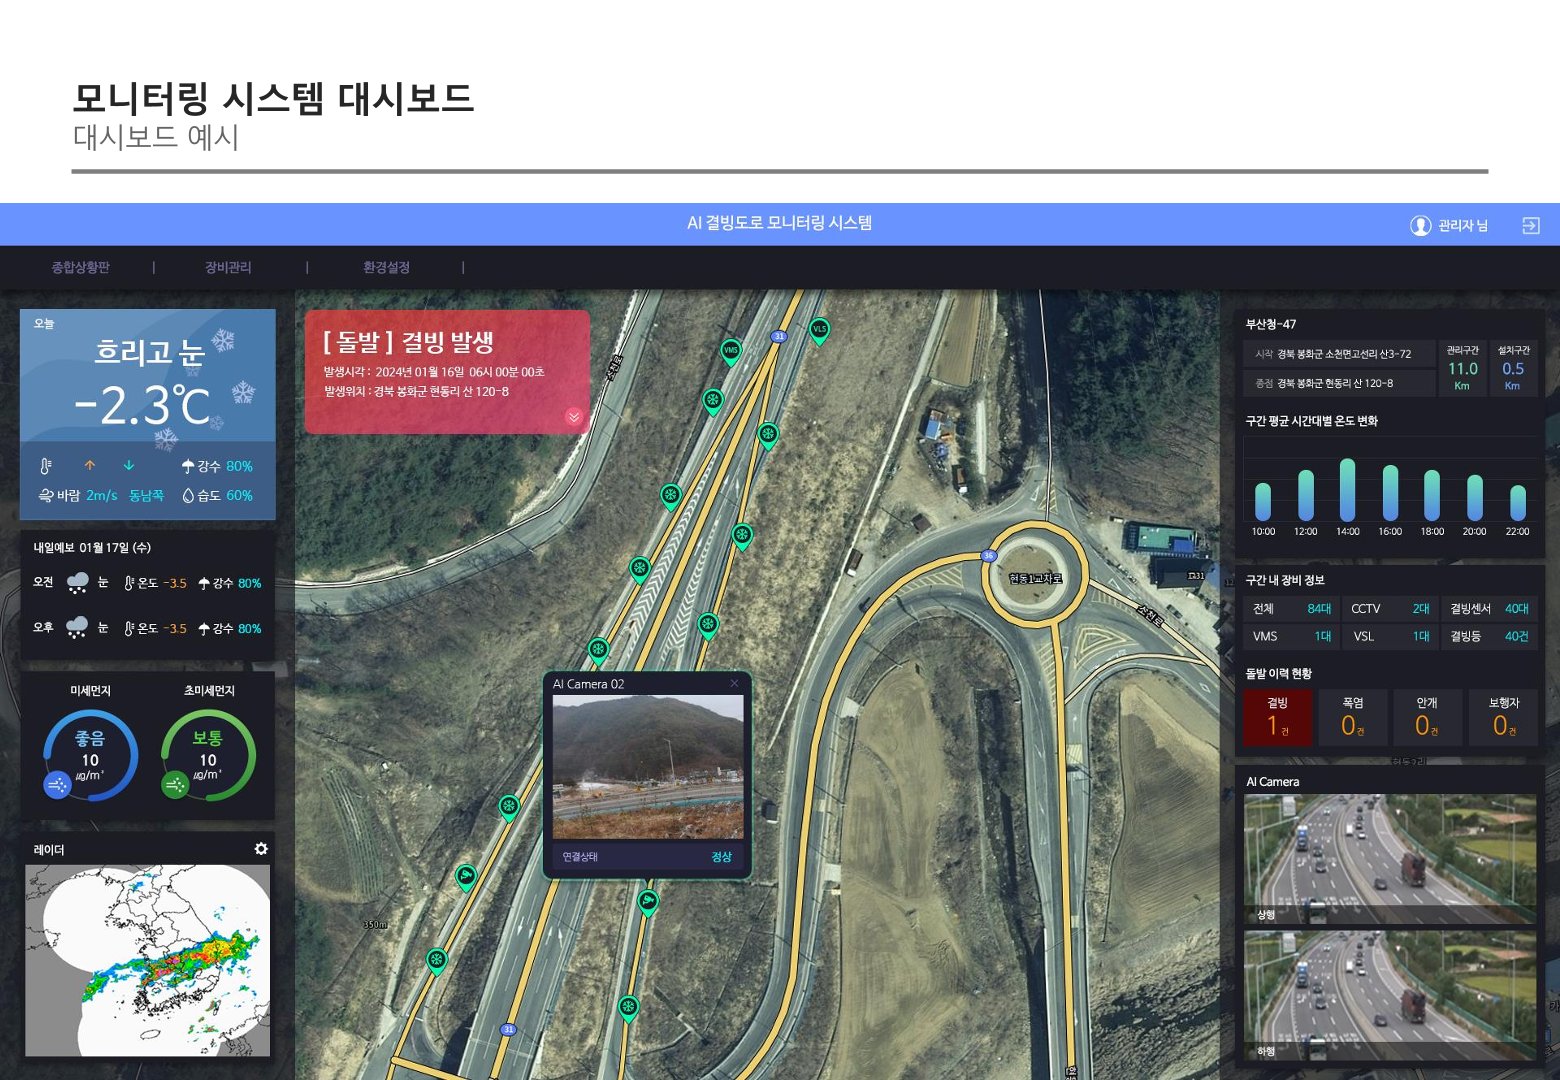The width and height of the screenshot is (1560, 1080).
Task: Click the thermometer icon in the 오전 forecast row
Action: tap(129, 583)
